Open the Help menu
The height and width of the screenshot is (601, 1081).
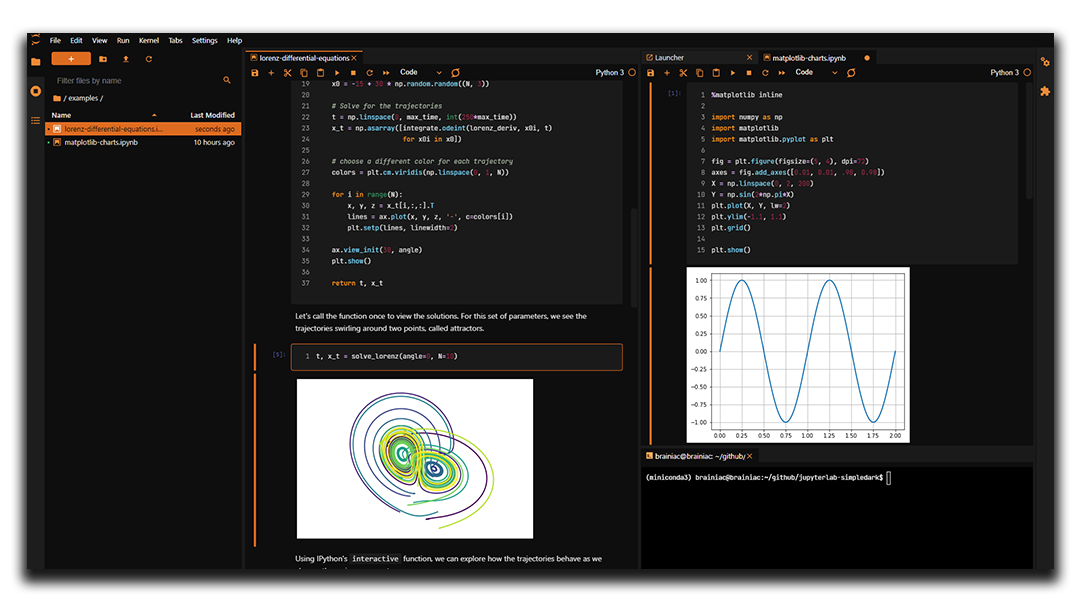234,41
